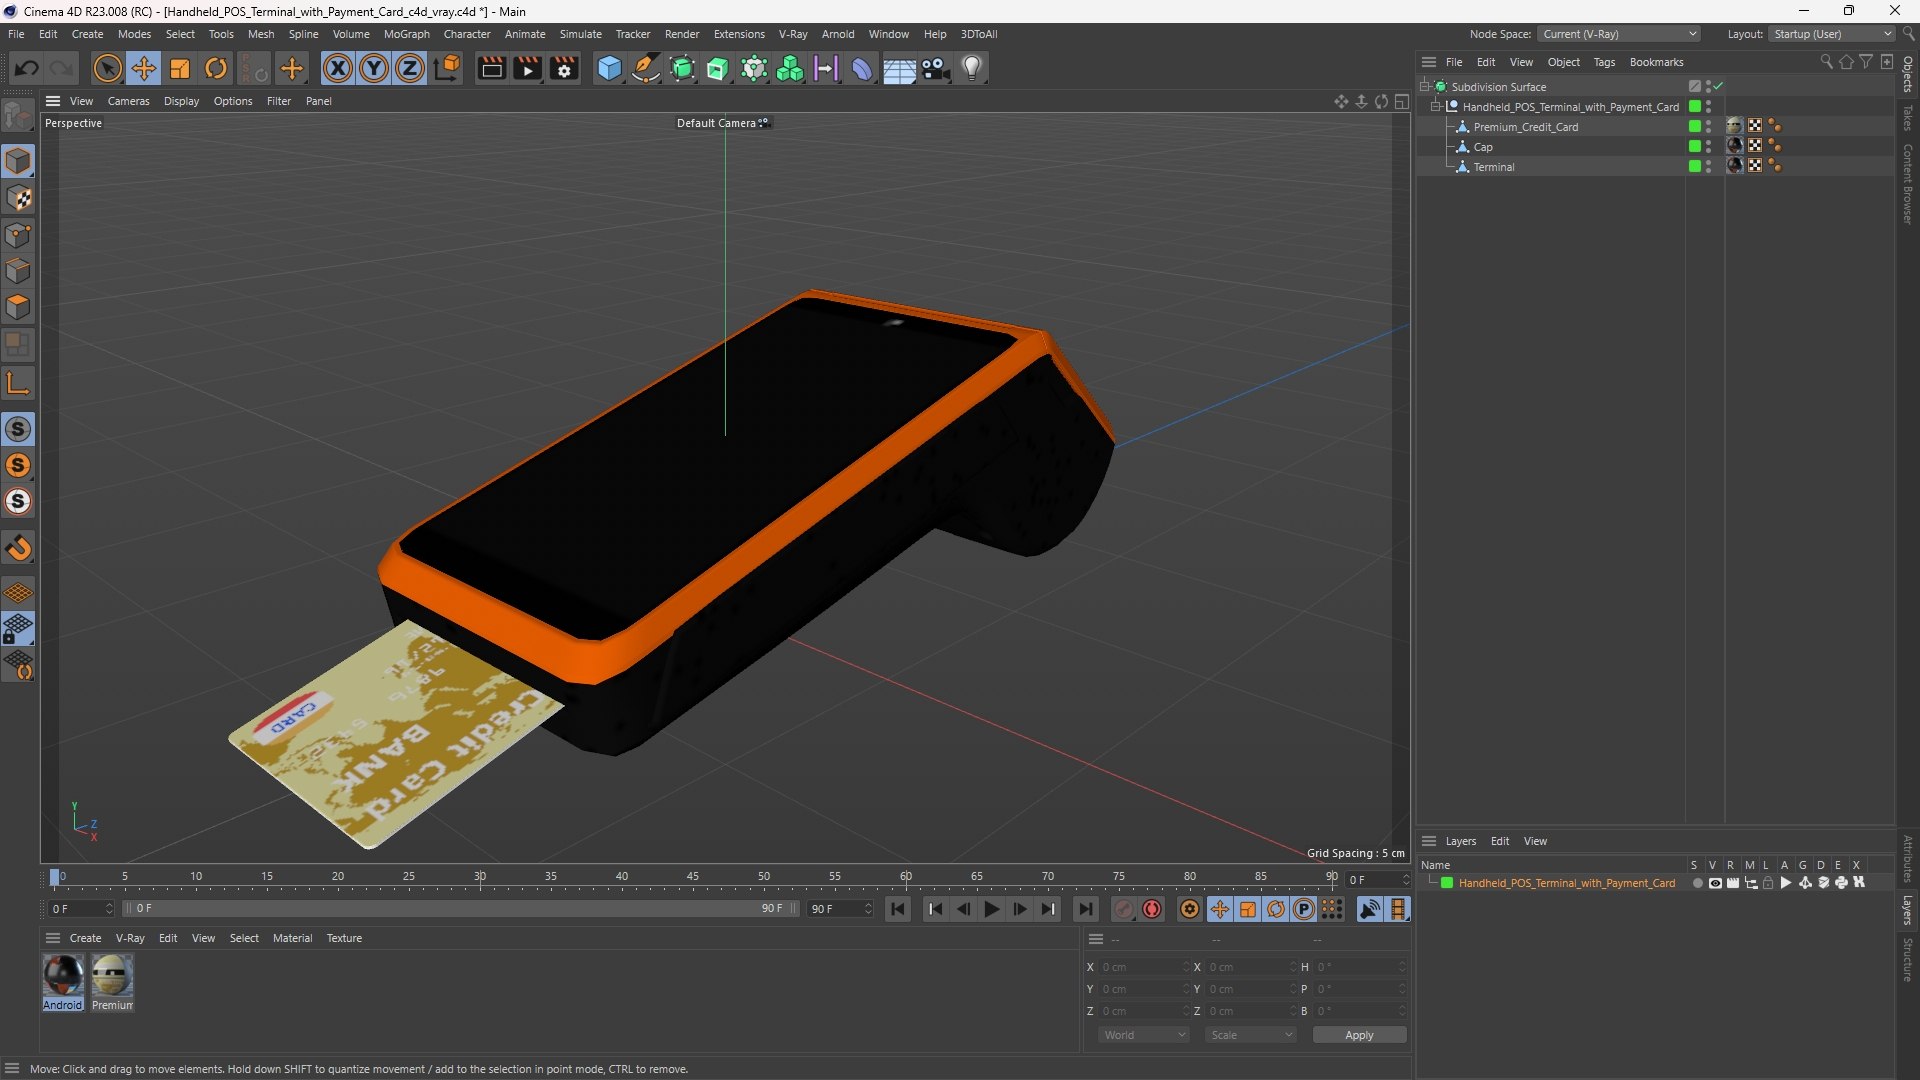The width and height of the screenshot is (1920, 1080).
Task: Toggle Y axis lock
Action: 374,68
